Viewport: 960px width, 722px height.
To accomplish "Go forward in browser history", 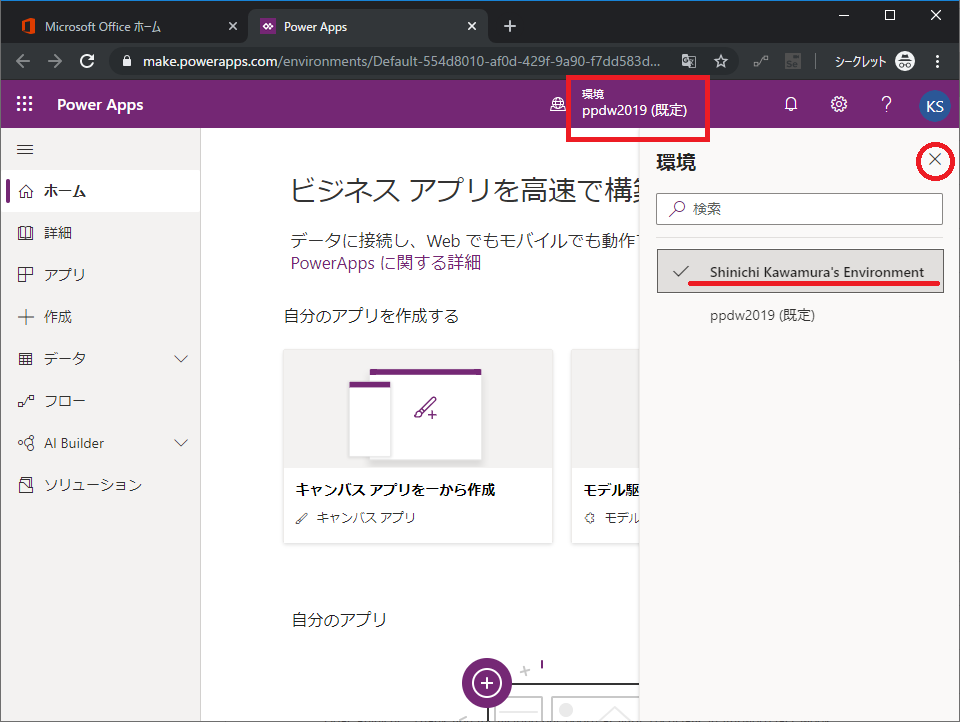I will click(55, 61).
